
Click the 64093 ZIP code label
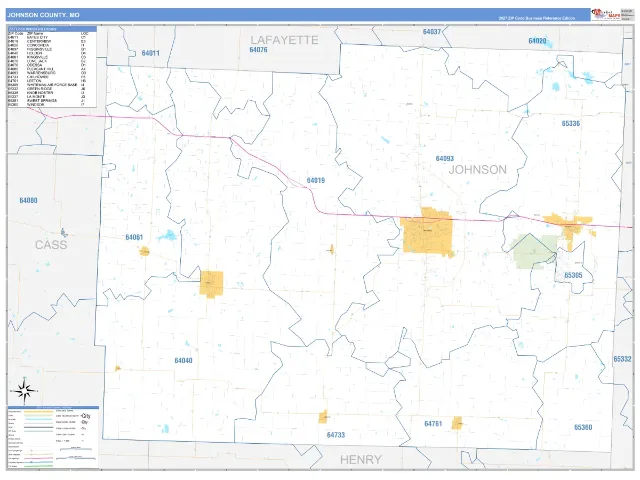(444, 158)
